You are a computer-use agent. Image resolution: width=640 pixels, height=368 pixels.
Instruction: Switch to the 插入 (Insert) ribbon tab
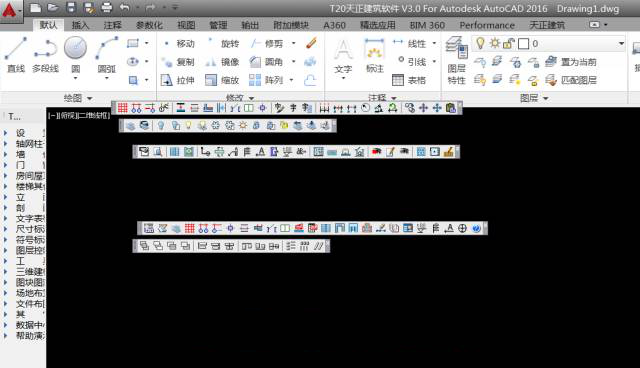80,25
